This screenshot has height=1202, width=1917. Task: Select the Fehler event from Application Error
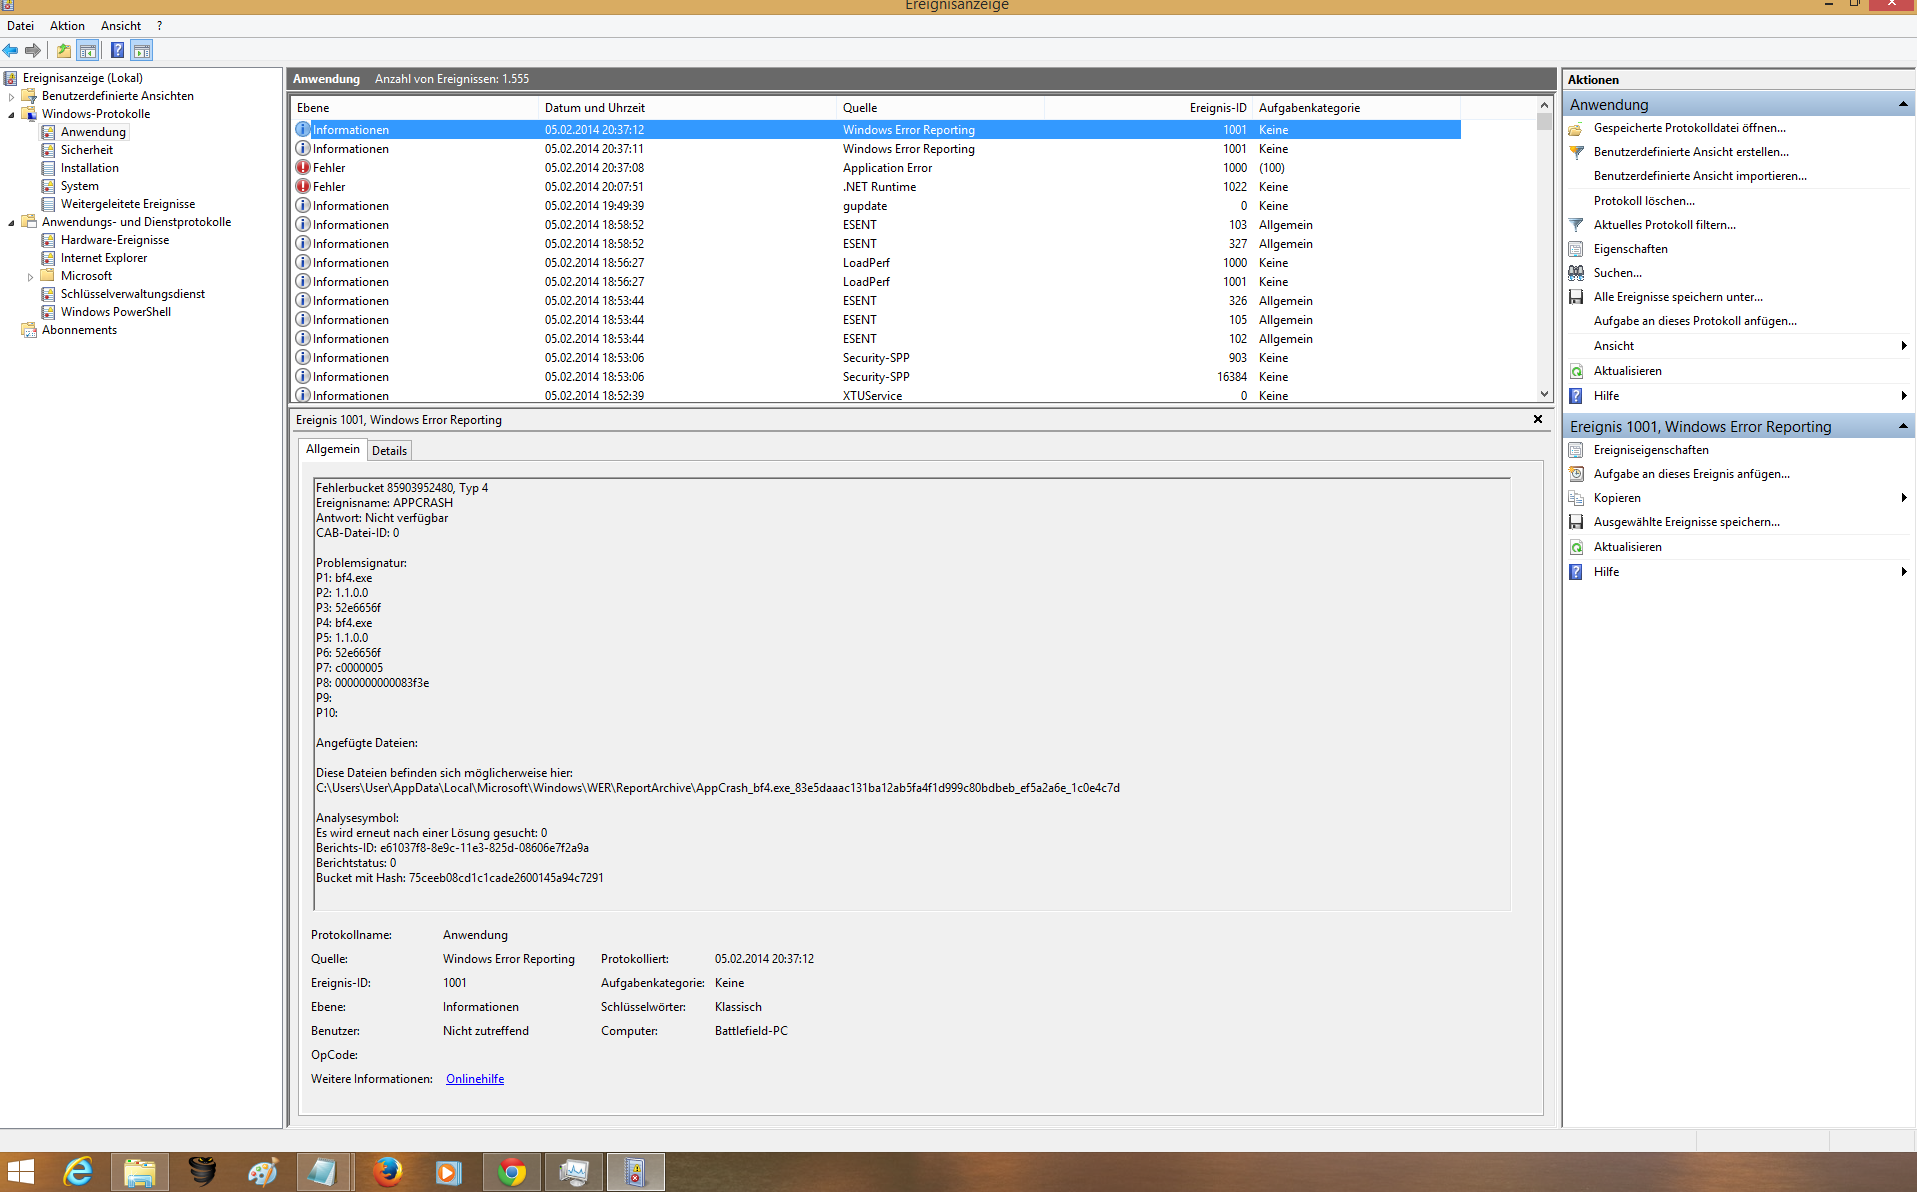pos(876,168)
